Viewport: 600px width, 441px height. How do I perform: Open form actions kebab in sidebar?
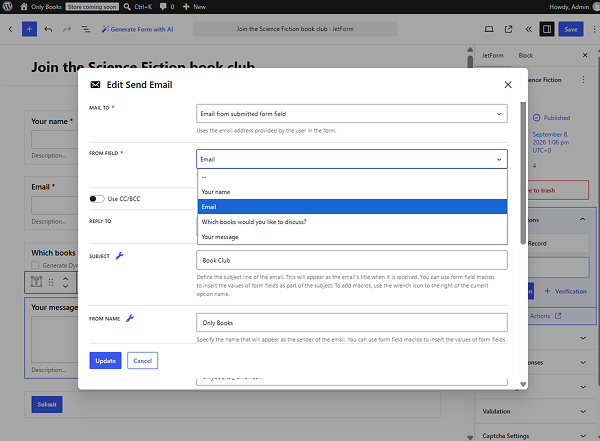[584, 80]
